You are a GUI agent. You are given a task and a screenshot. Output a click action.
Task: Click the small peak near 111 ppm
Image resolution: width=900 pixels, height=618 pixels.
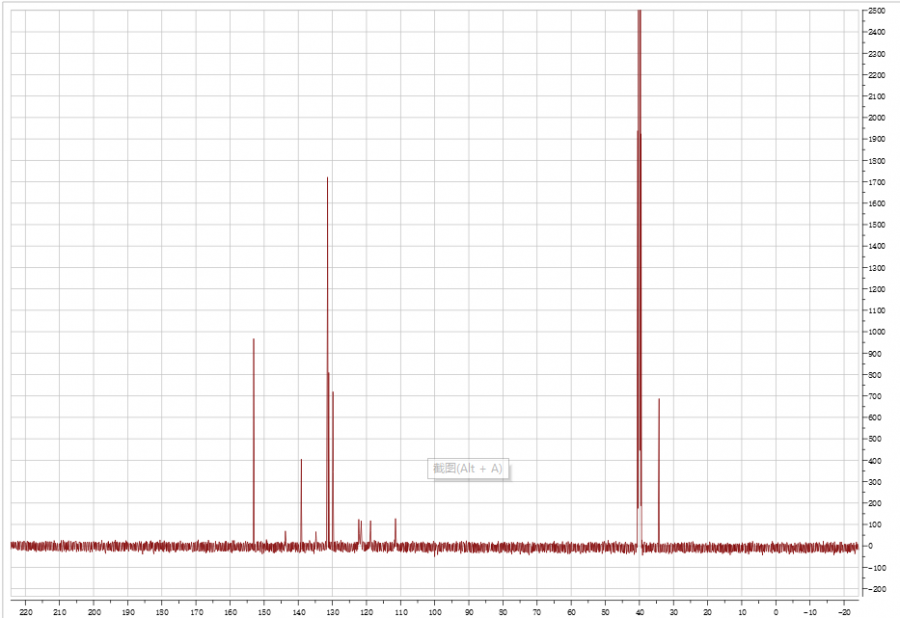pos(396,531)
